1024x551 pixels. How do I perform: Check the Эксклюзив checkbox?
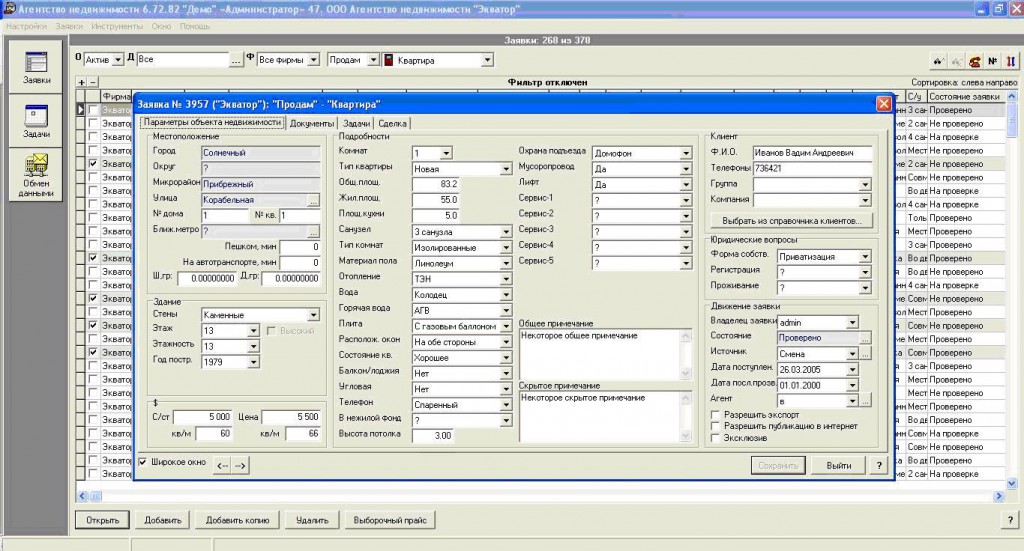(715, 437)
